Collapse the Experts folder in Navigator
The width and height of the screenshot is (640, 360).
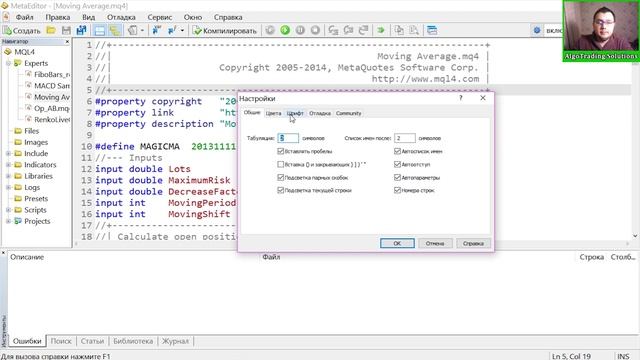pyautogui.click(x=9, y=63)
